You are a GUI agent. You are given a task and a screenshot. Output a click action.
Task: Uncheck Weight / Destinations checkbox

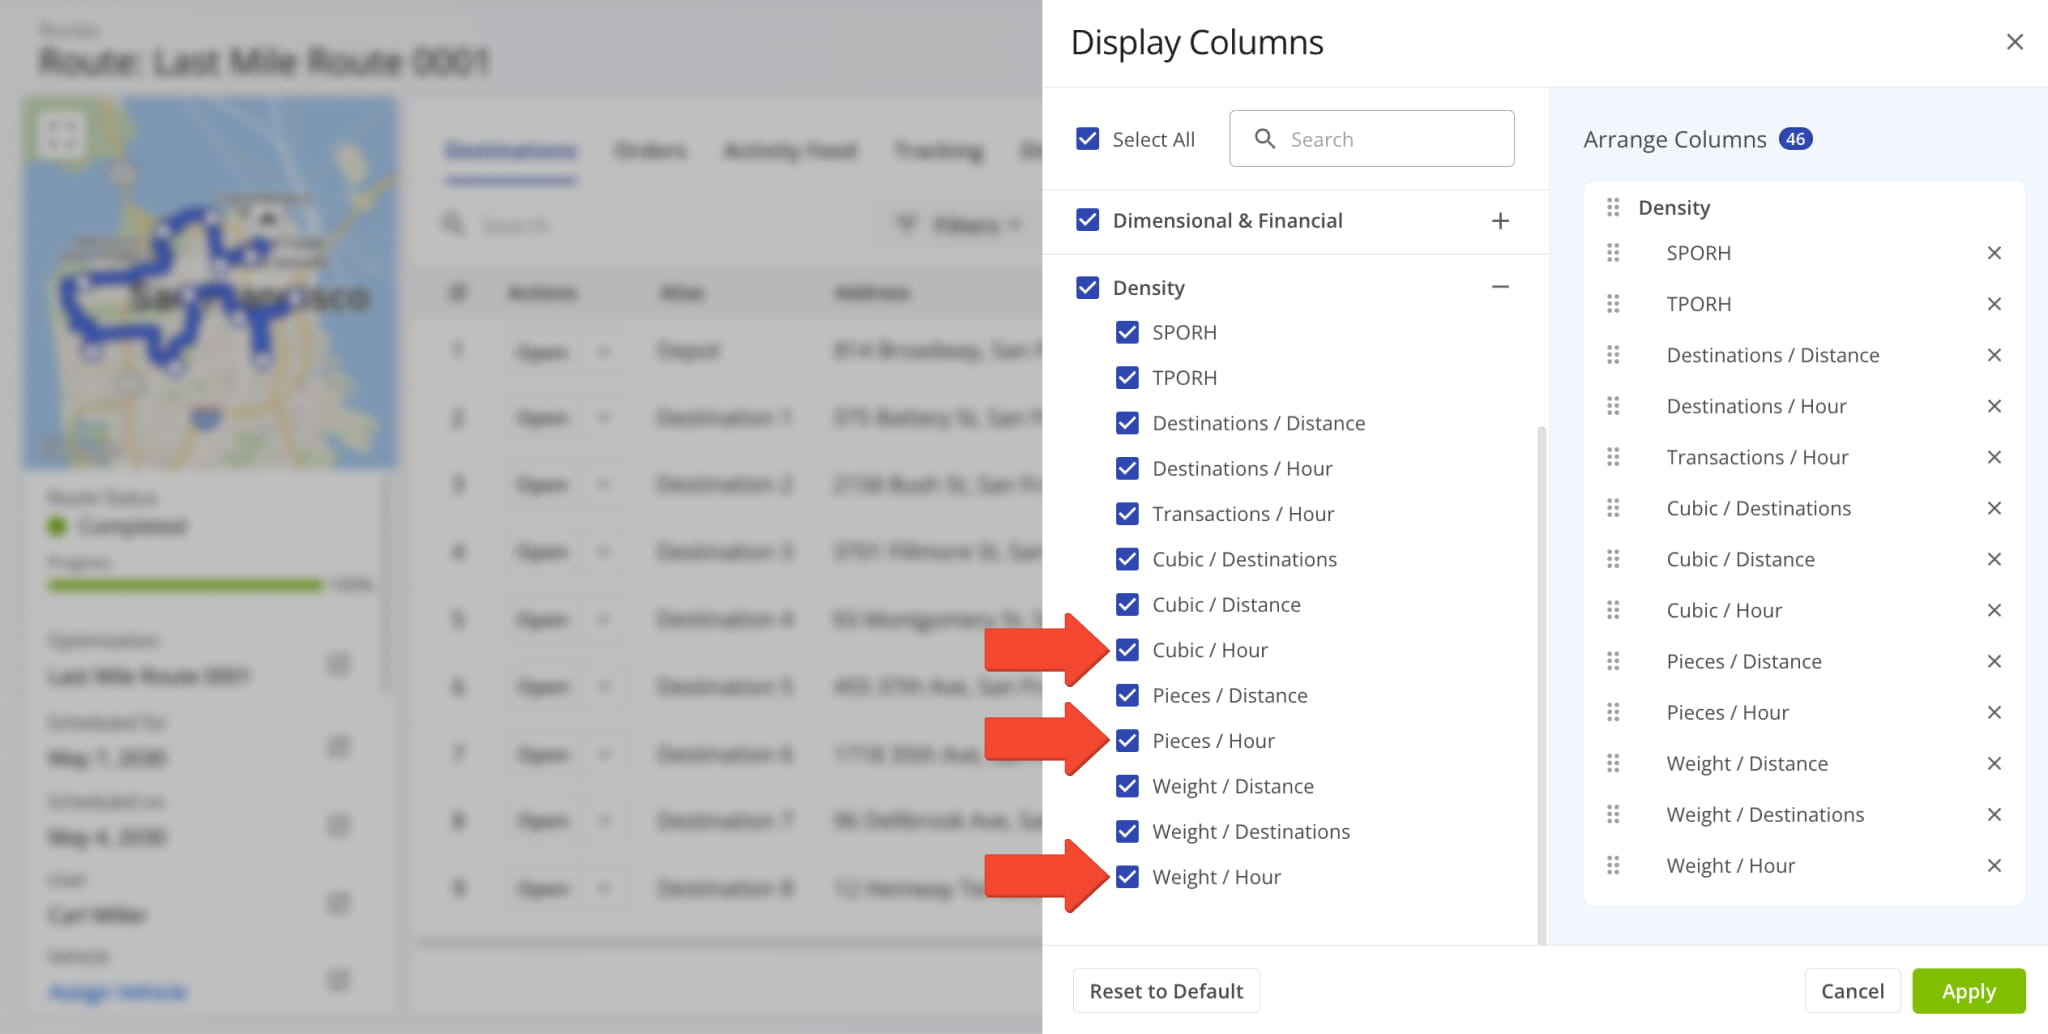coord(1127,832)
